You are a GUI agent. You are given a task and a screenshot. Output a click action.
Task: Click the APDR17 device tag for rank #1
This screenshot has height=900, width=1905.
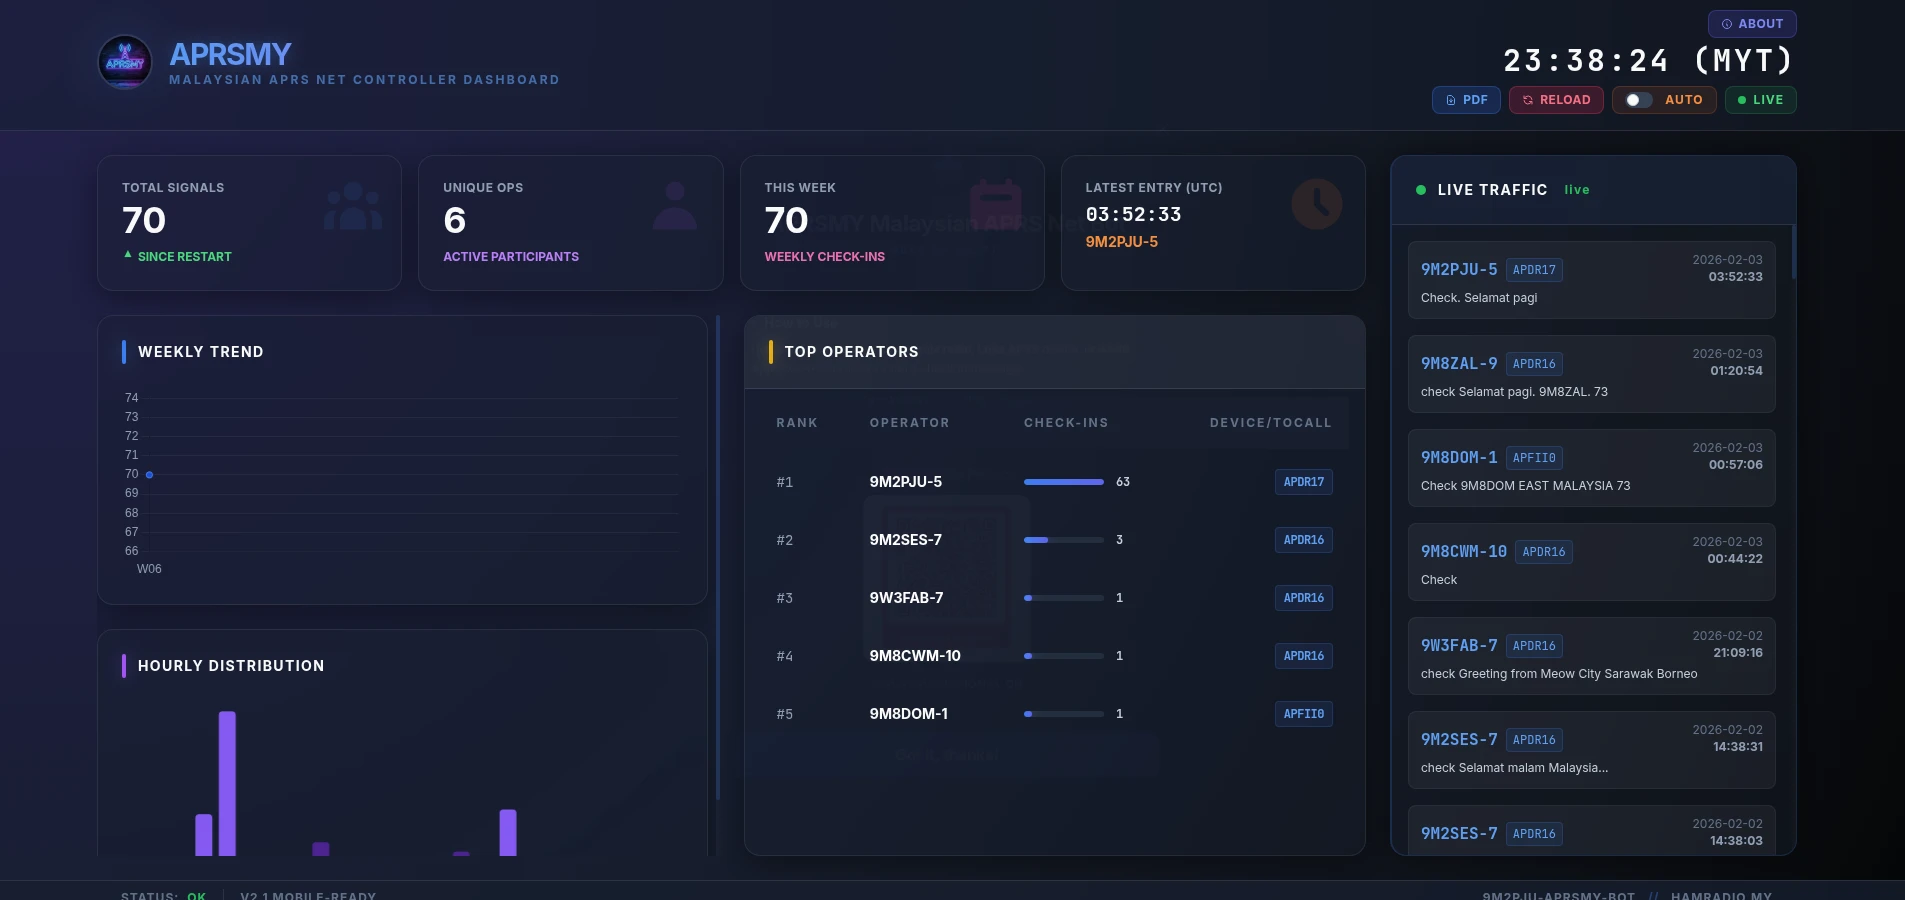[1303, 482]
